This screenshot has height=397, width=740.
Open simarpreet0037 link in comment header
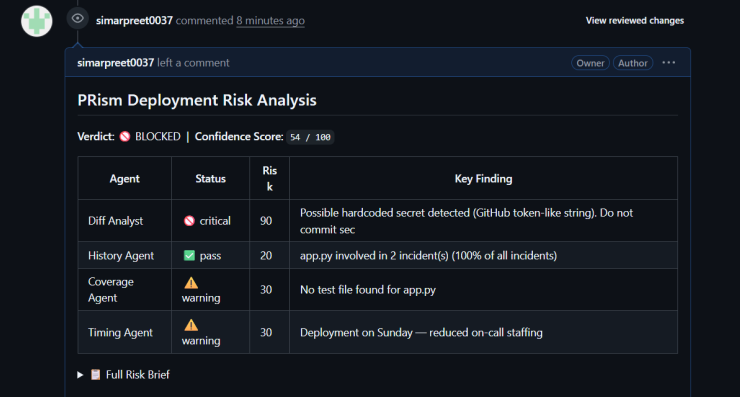(116, 63)
